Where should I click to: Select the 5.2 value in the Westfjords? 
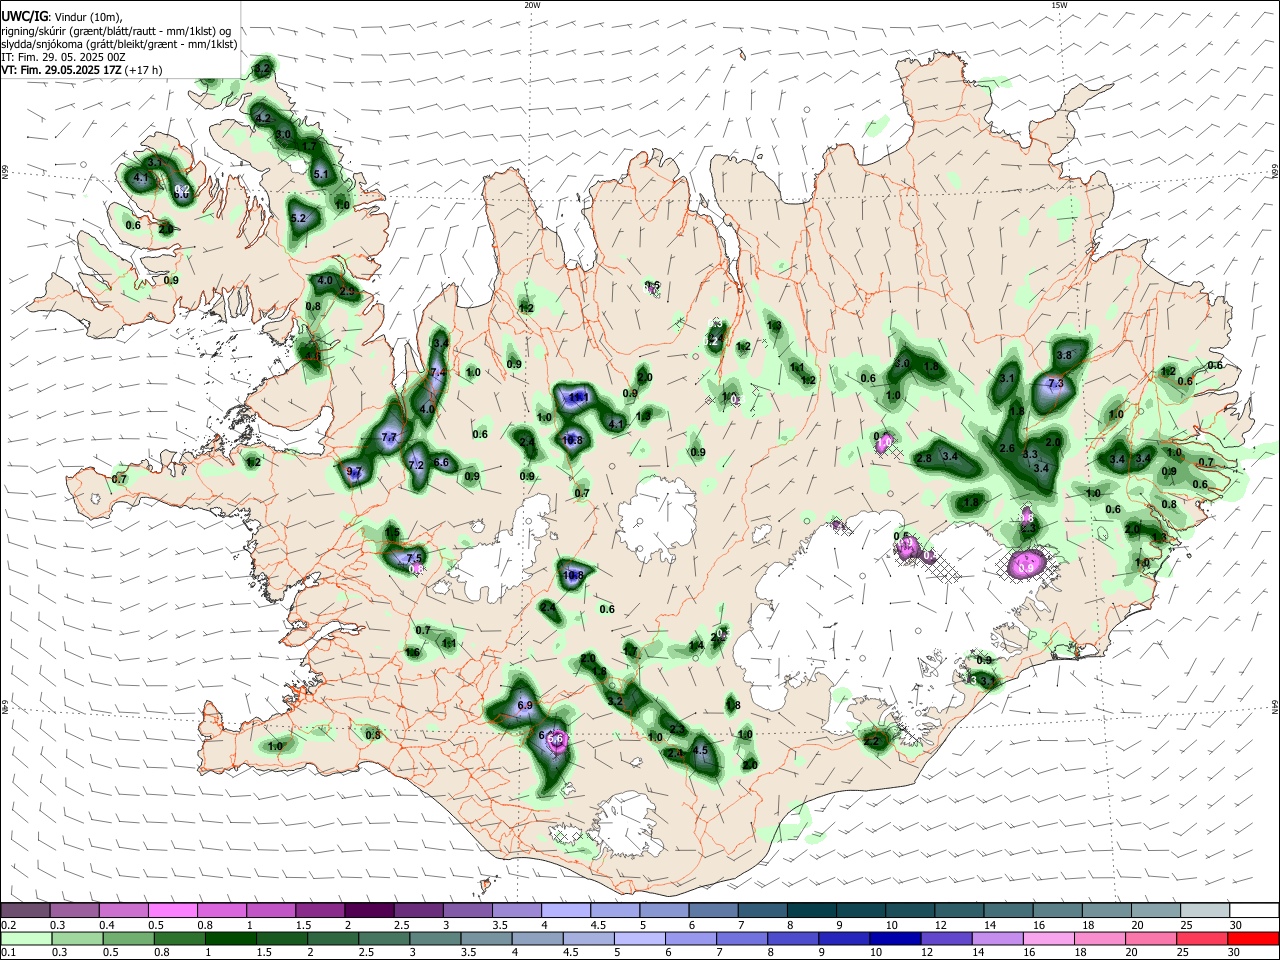[298, 218]
